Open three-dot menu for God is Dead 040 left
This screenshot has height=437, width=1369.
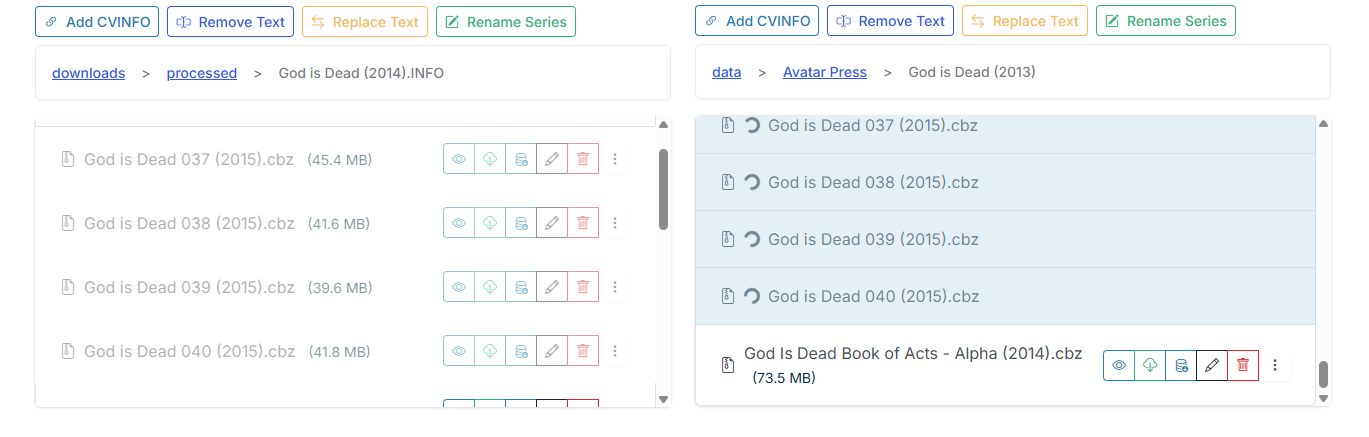pyautogui.click(x=615, y=351)
